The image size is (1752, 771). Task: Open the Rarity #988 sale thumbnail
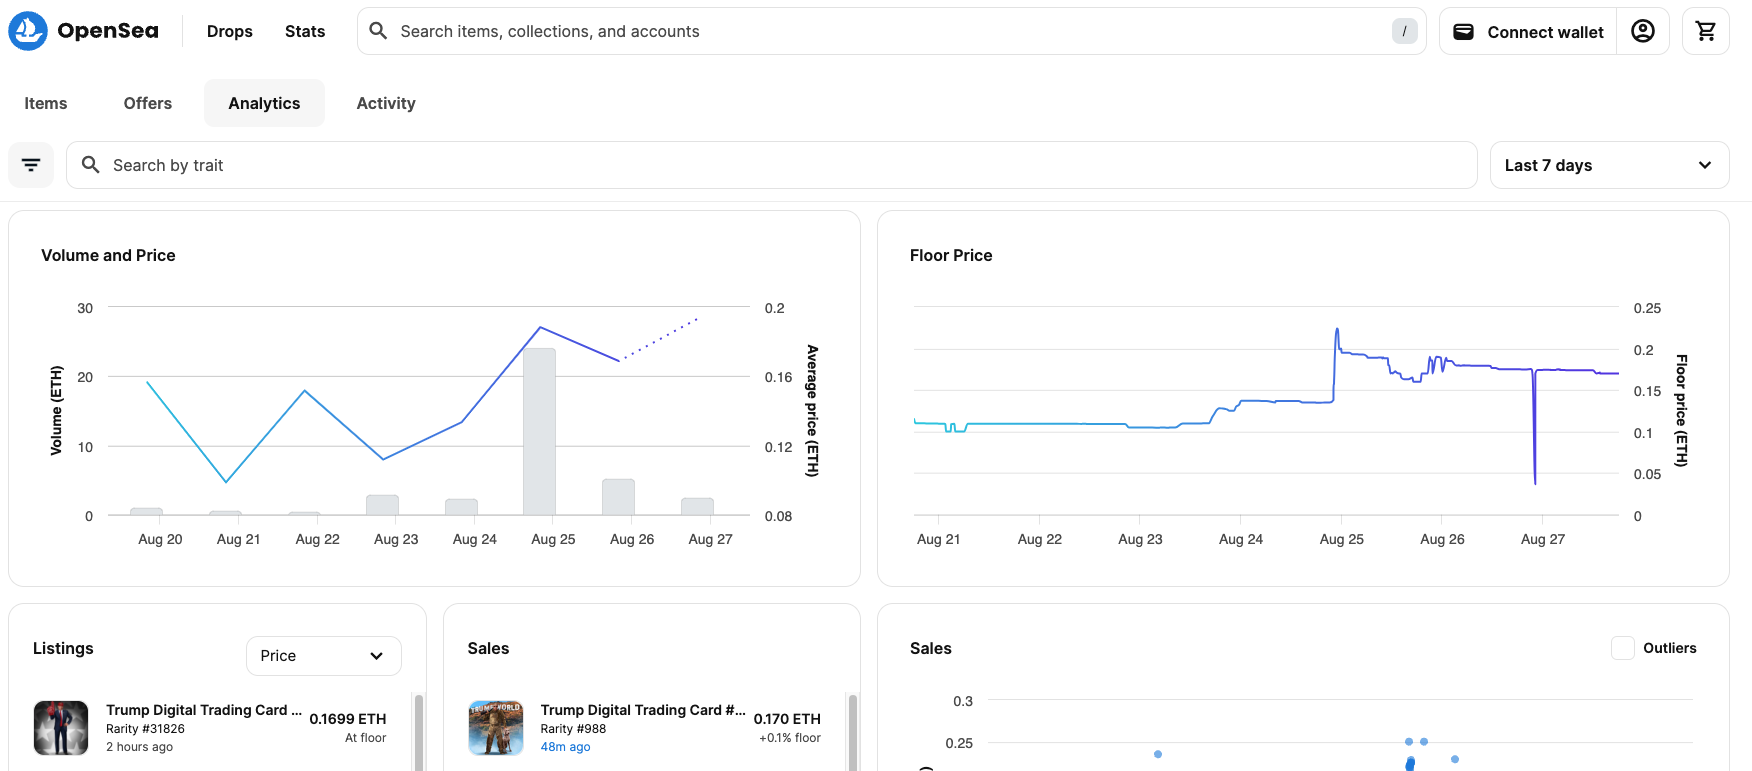click(495, 727)
